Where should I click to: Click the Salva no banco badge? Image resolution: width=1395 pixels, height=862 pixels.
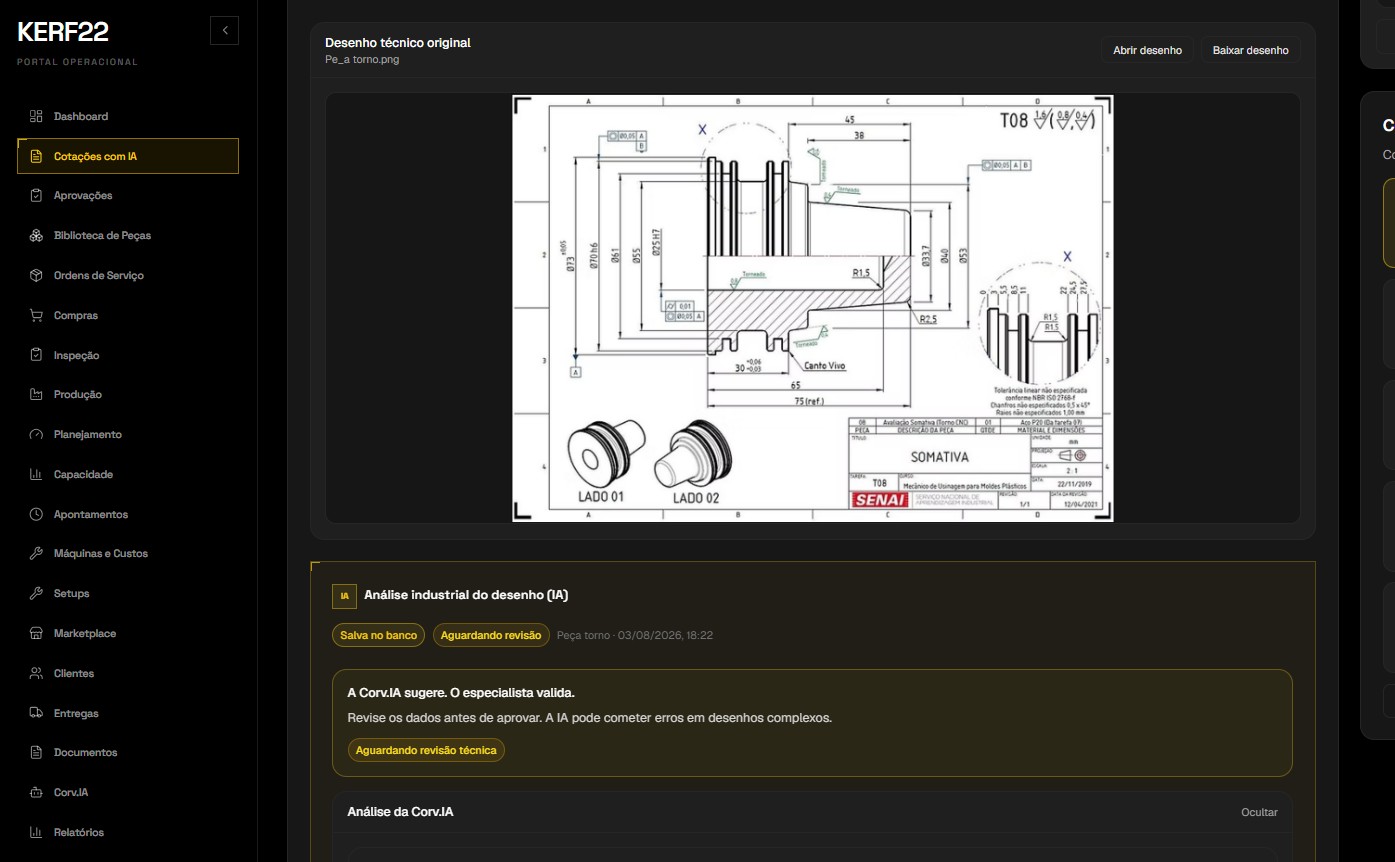pyautogui.click(x=378, y=635)
